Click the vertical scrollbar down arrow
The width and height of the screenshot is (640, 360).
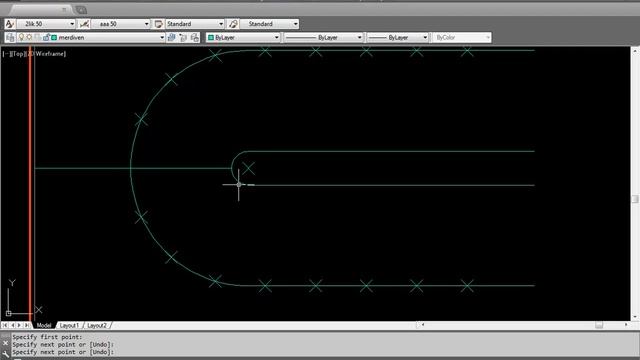tap(635, 317)
